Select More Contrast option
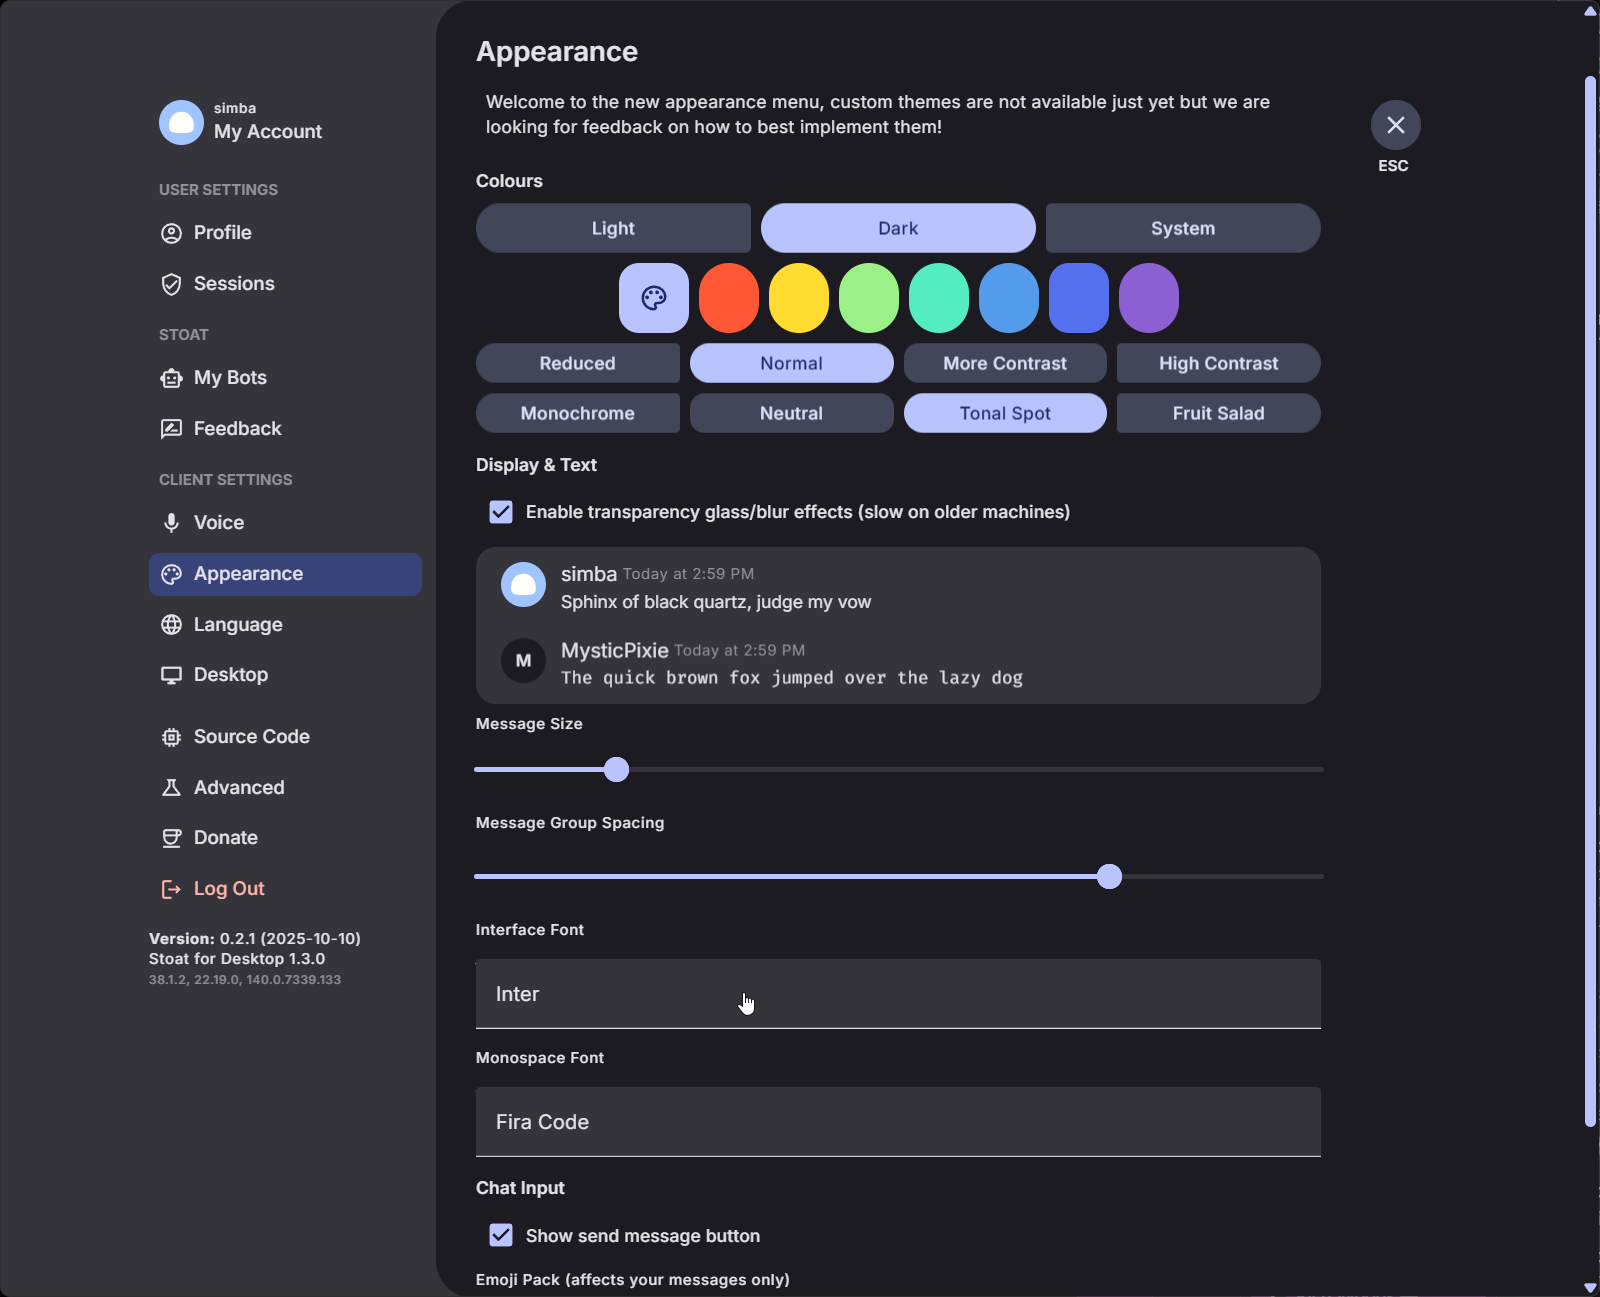 (x=1005, y=363)
